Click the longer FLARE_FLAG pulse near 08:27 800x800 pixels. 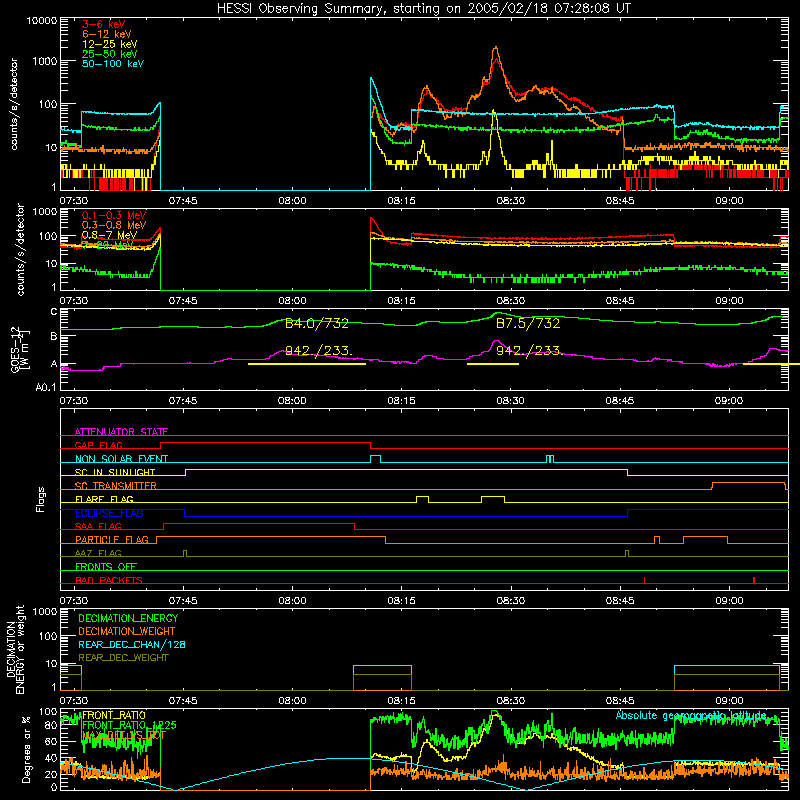click(493, 499)
